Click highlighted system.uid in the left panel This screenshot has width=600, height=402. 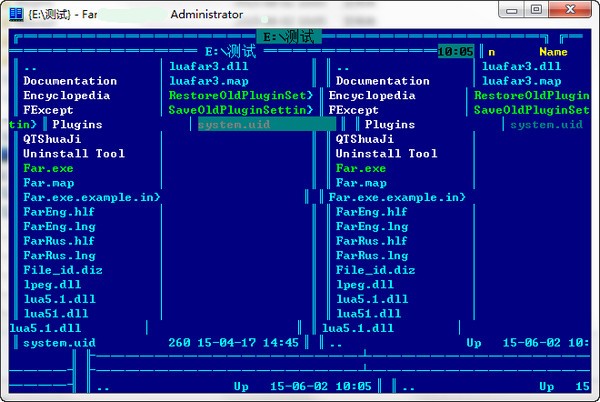click(x=234, y=125)
